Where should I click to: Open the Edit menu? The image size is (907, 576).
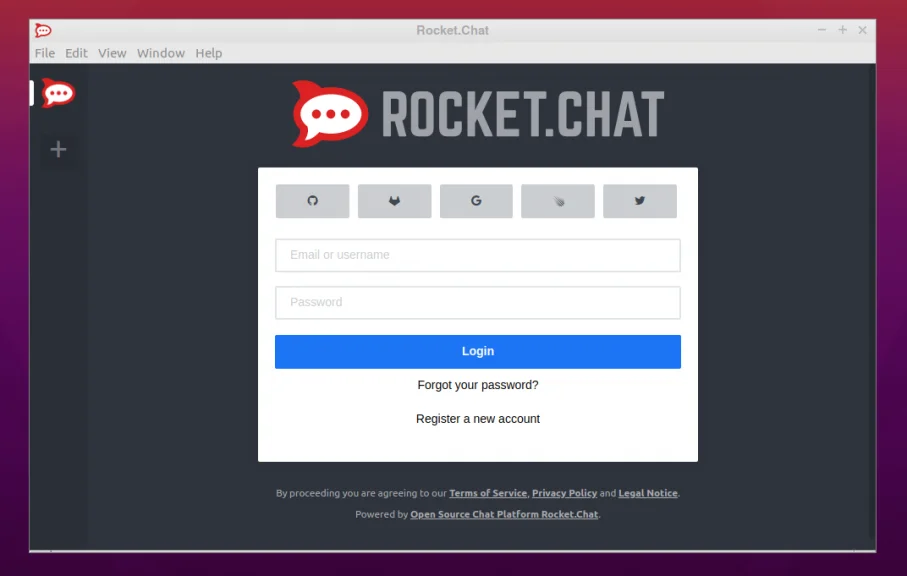(76, 53)
